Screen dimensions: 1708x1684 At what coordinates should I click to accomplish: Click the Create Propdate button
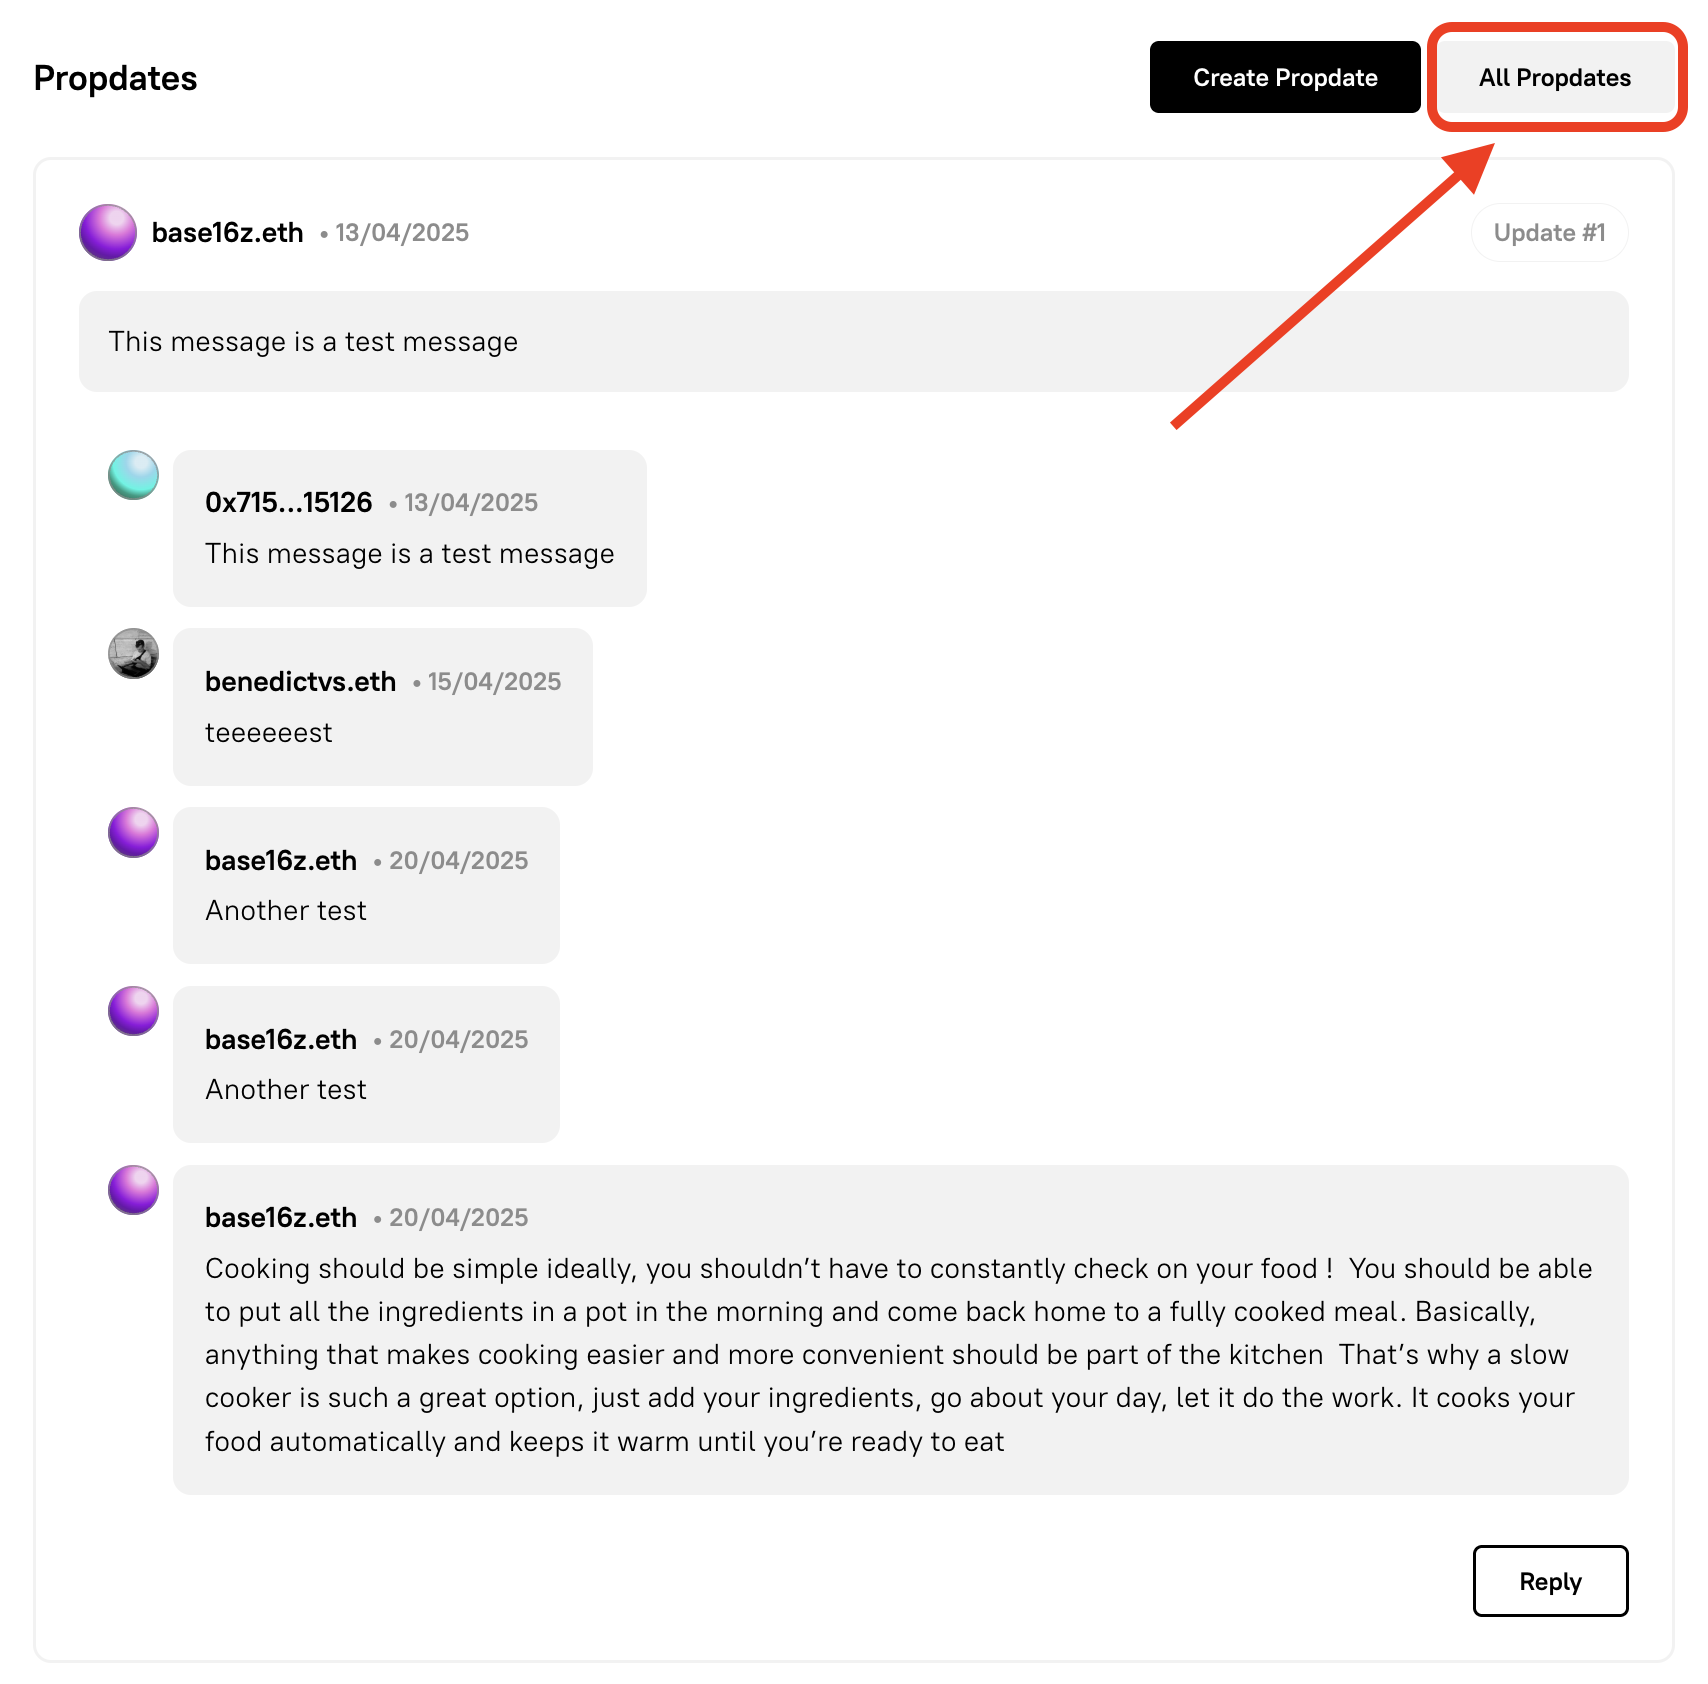coord(1284,77)
